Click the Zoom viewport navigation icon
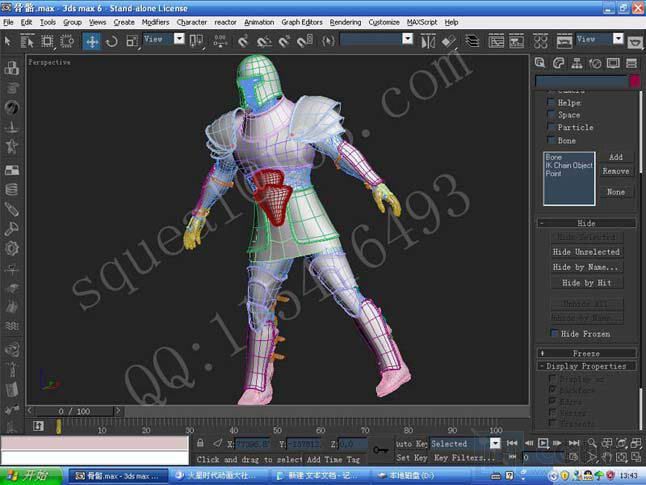646x485 pixels. click(x=592, y=443)
